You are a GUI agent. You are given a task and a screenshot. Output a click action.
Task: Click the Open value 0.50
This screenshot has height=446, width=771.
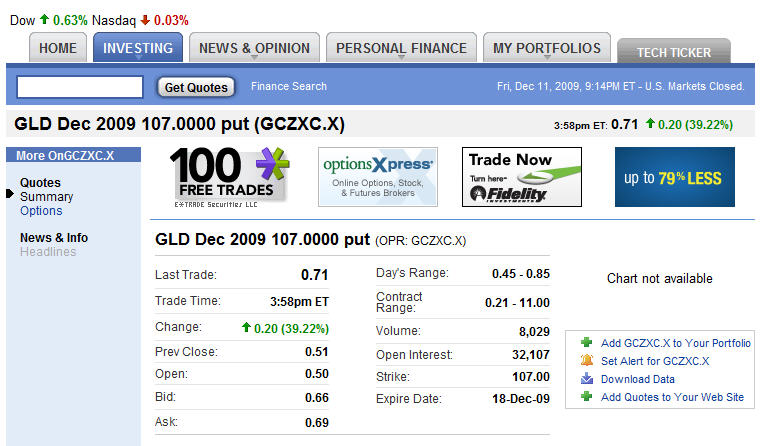coord(317,374)
